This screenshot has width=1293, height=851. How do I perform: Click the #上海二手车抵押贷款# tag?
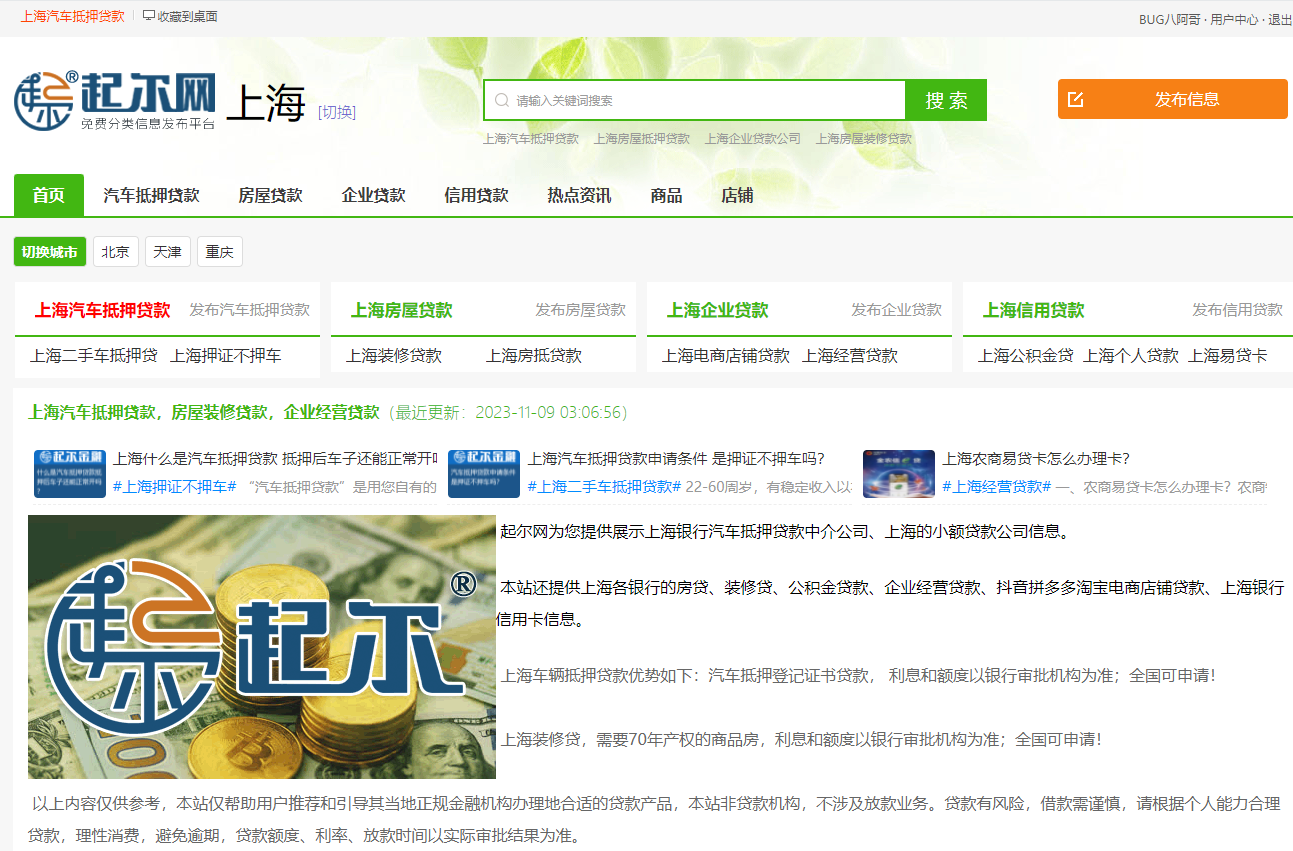(604, 487)
